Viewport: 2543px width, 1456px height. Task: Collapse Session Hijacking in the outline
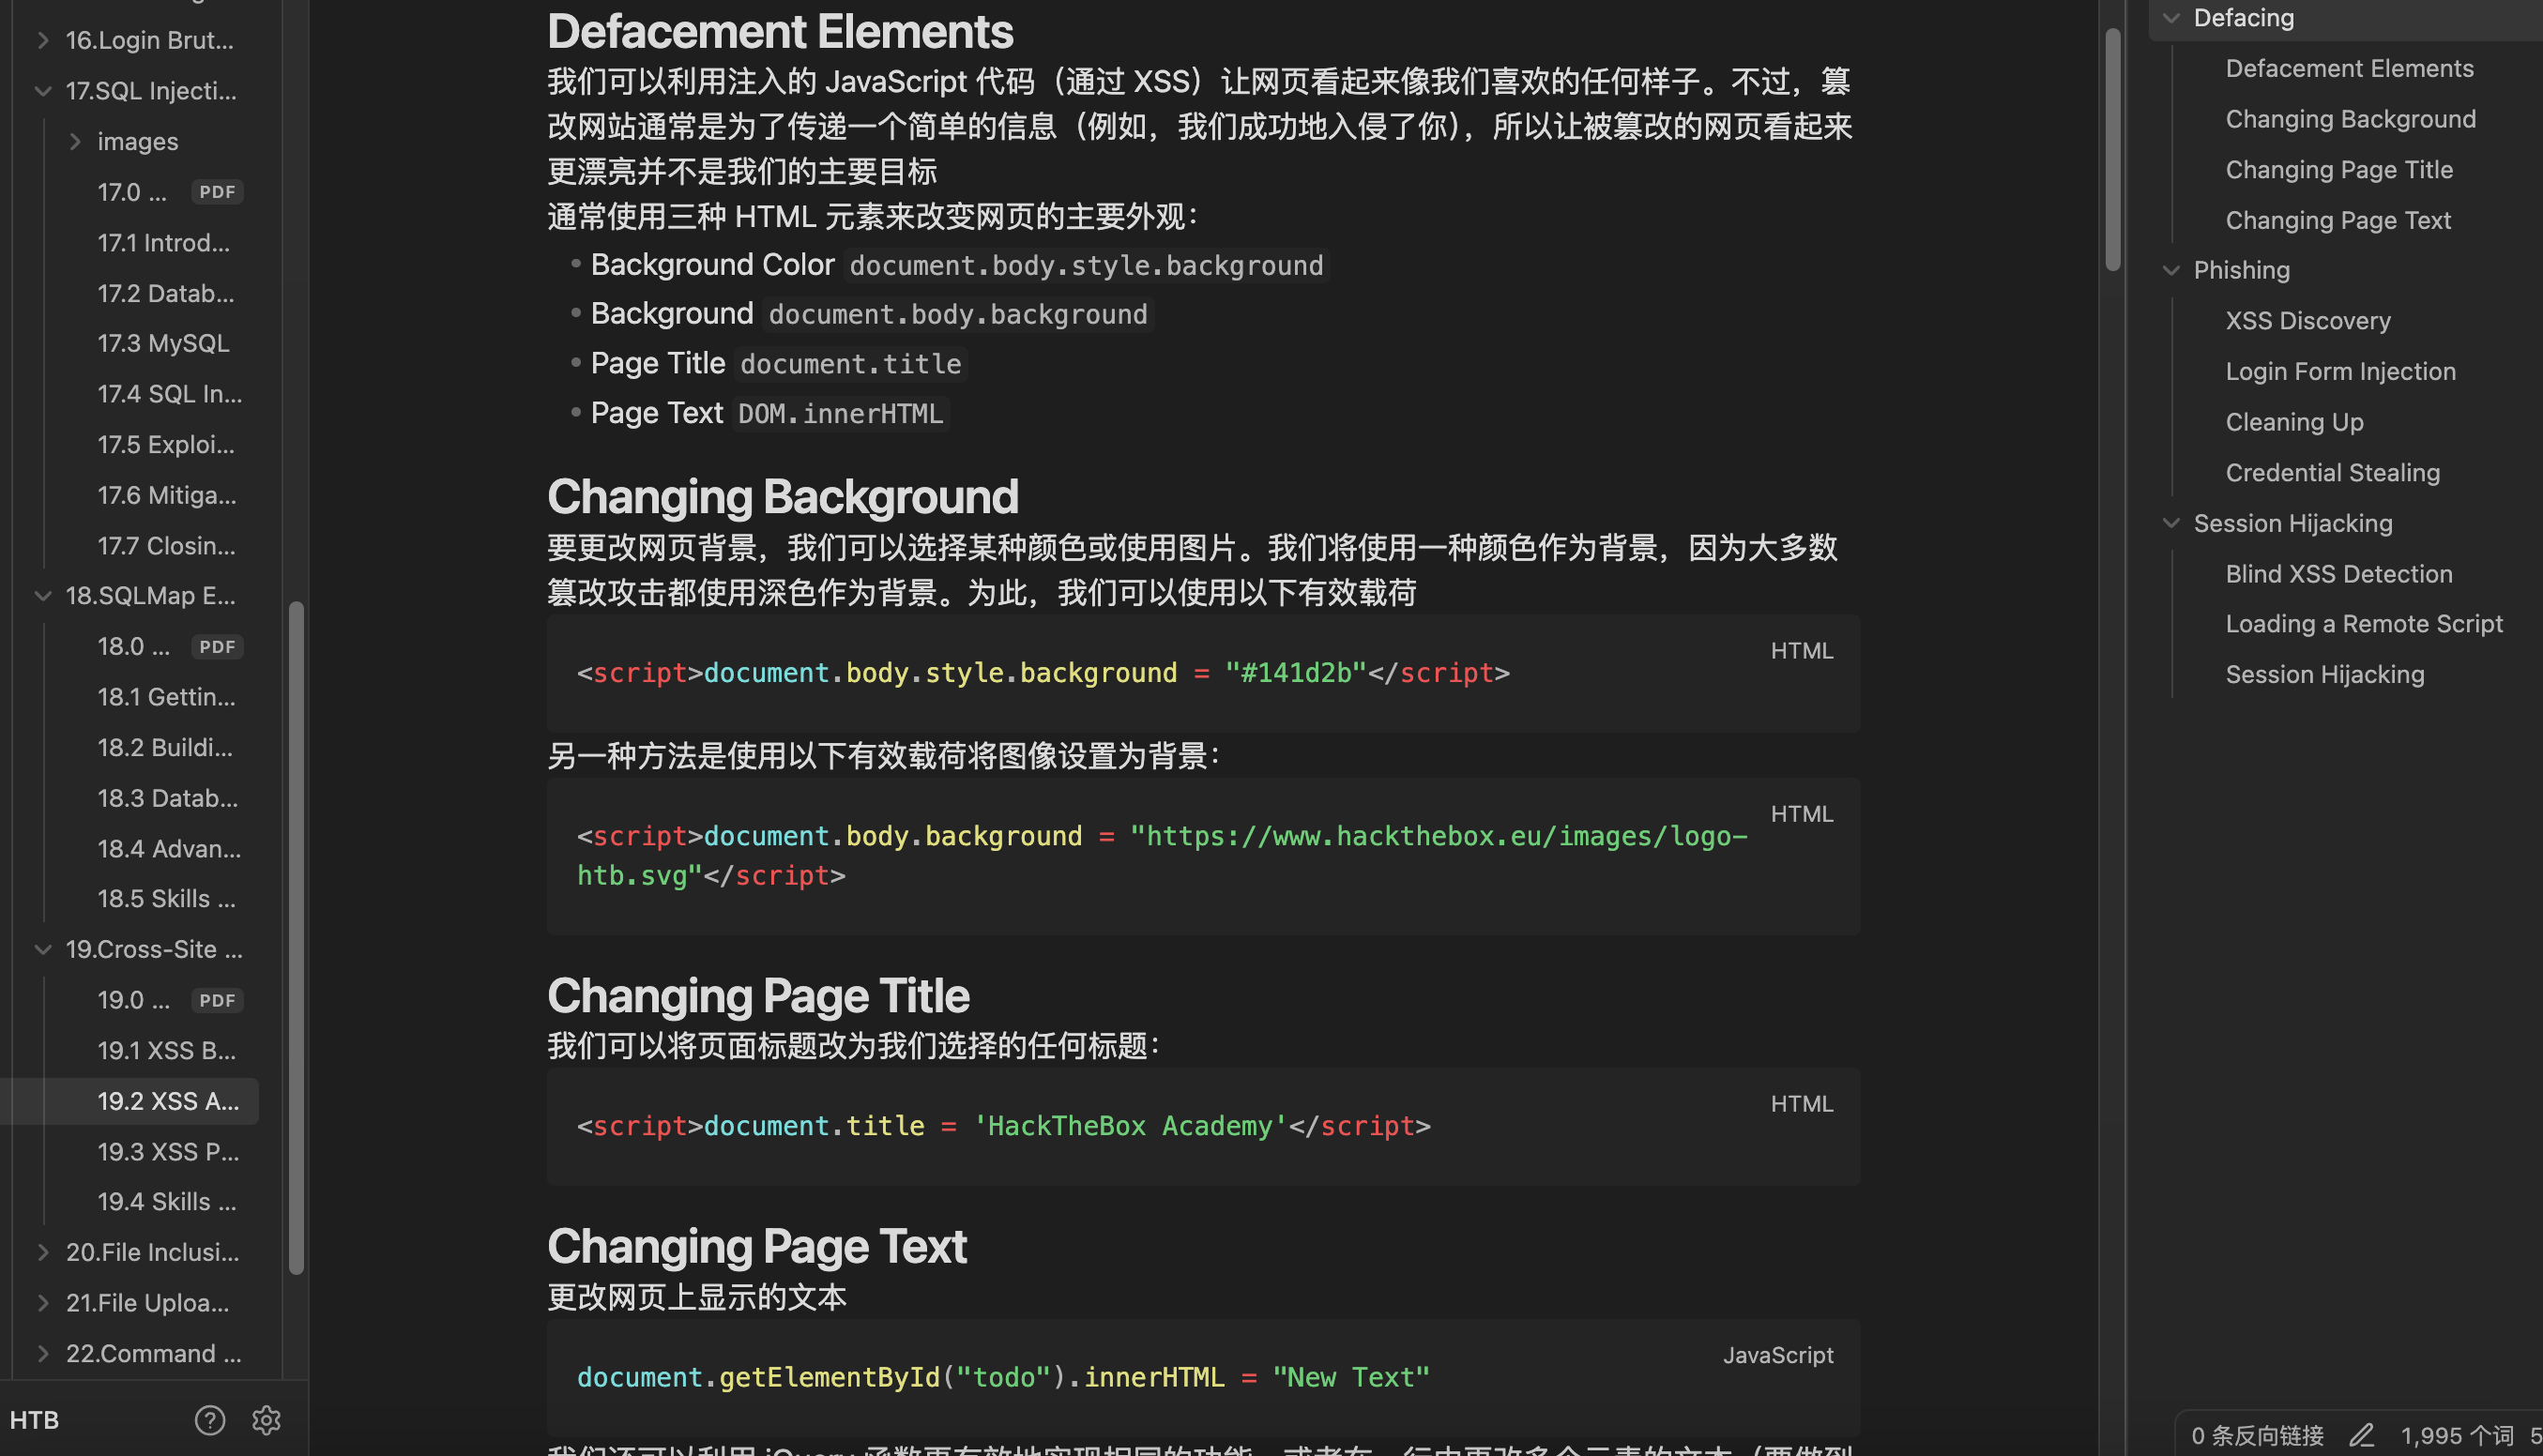[2171, 522]
